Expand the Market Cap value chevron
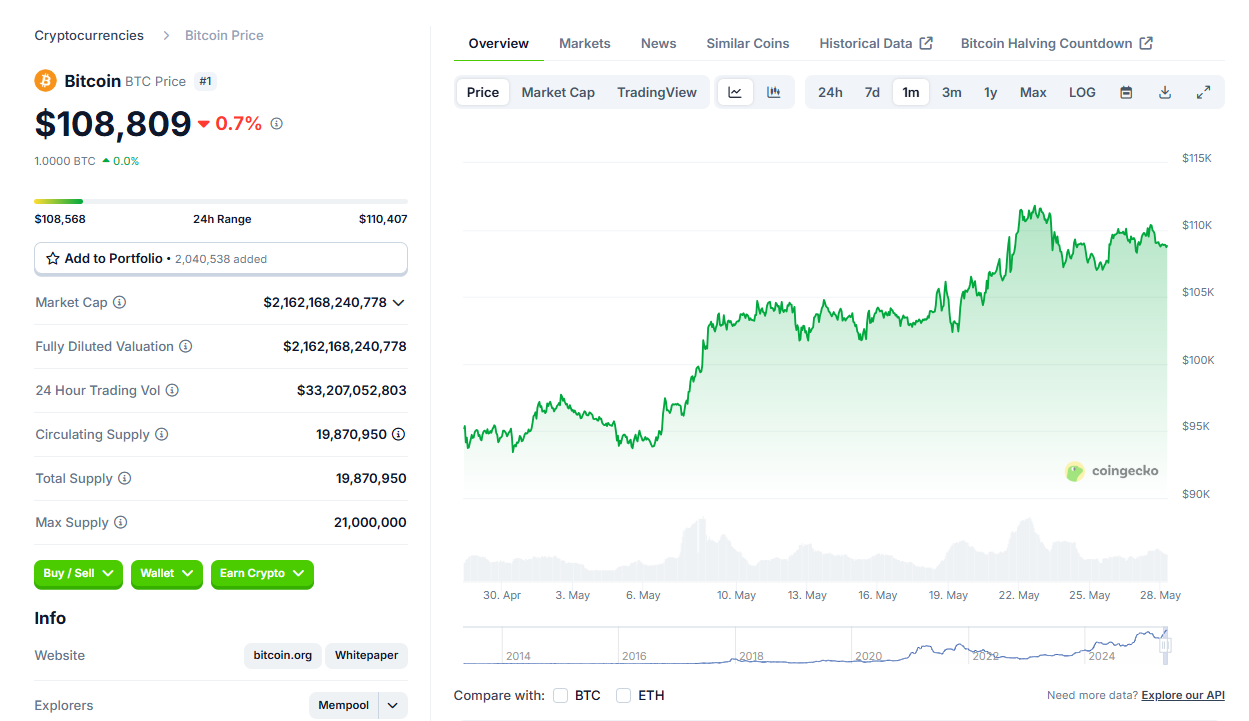The height and width of the screenshot is (721, 1249). click(399, 302)
